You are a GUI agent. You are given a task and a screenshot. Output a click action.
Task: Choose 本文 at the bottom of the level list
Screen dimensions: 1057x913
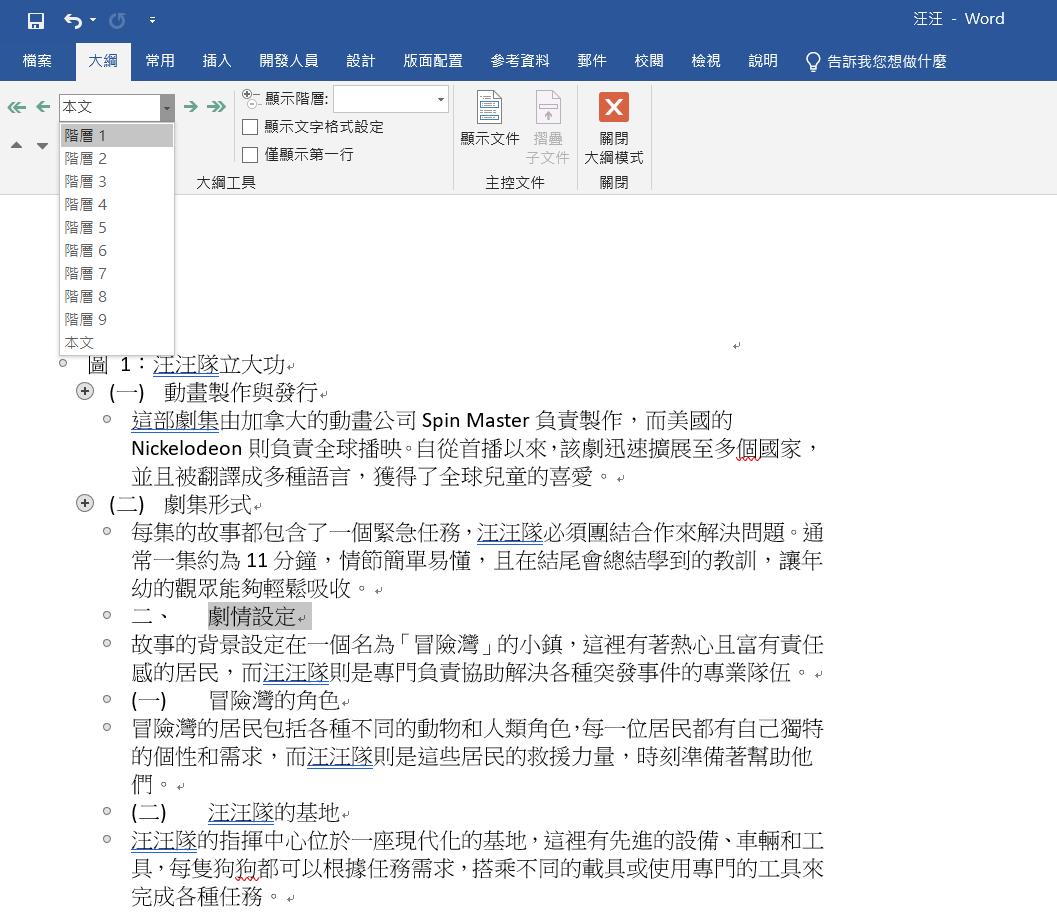117,343
